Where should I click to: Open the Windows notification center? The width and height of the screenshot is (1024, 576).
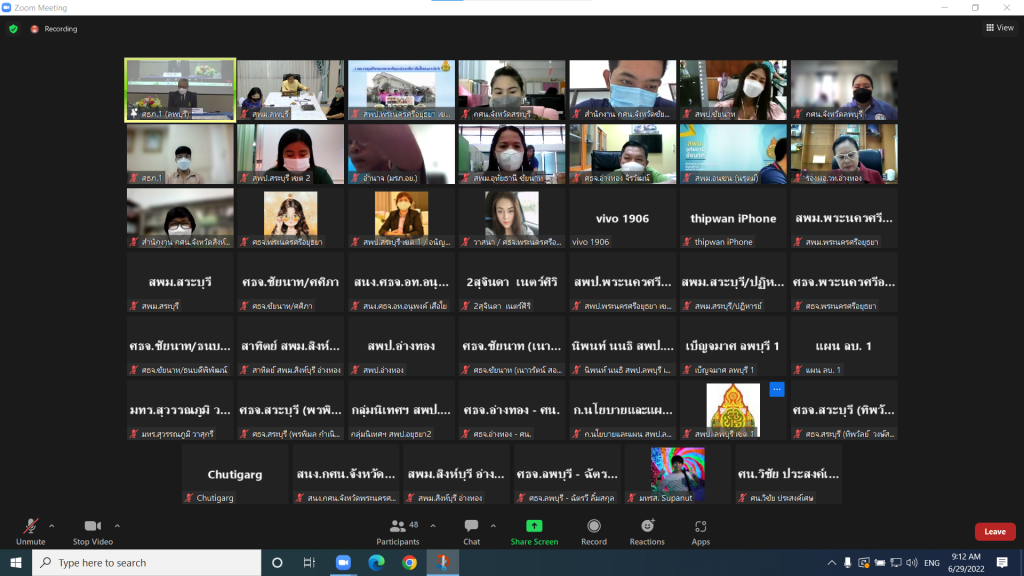[x=1002, y=562]
